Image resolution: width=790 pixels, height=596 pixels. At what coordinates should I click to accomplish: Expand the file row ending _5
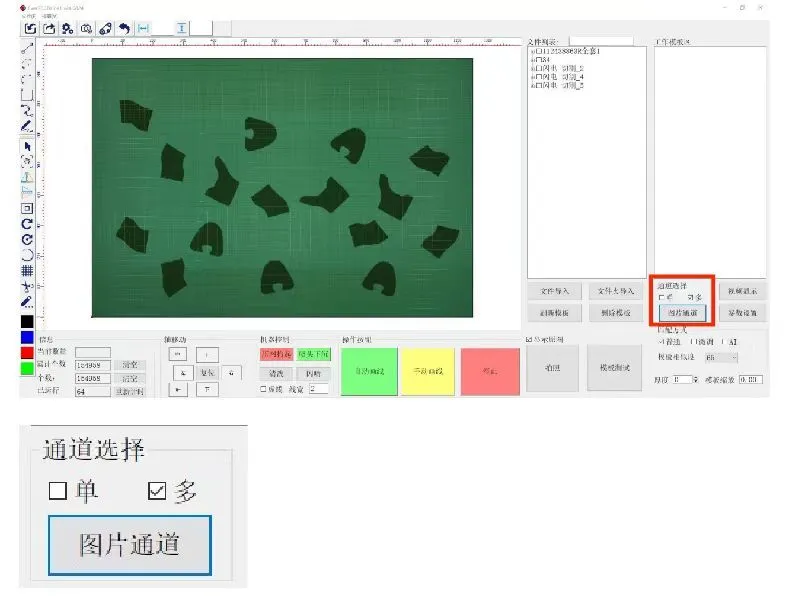(533, 86)
